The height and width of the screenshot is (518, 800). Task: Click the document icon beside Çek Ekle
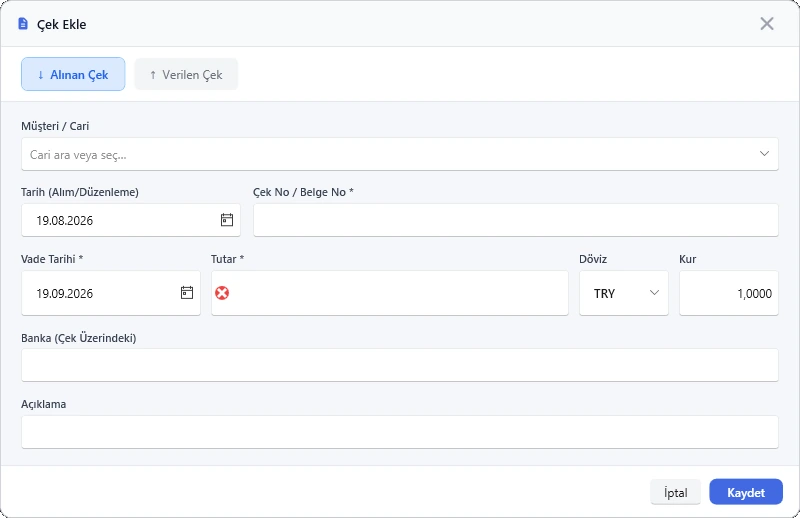[23, 24]
